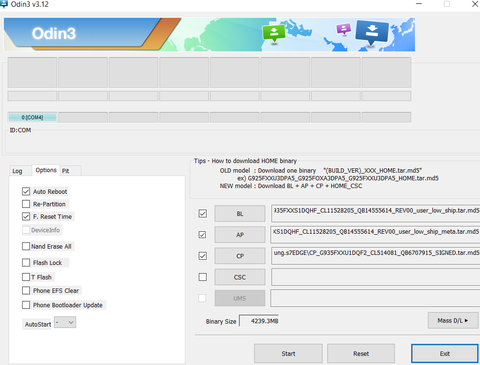Browse for CSC file
Viewport: 480px width, 365px height.
click(240, 277)
